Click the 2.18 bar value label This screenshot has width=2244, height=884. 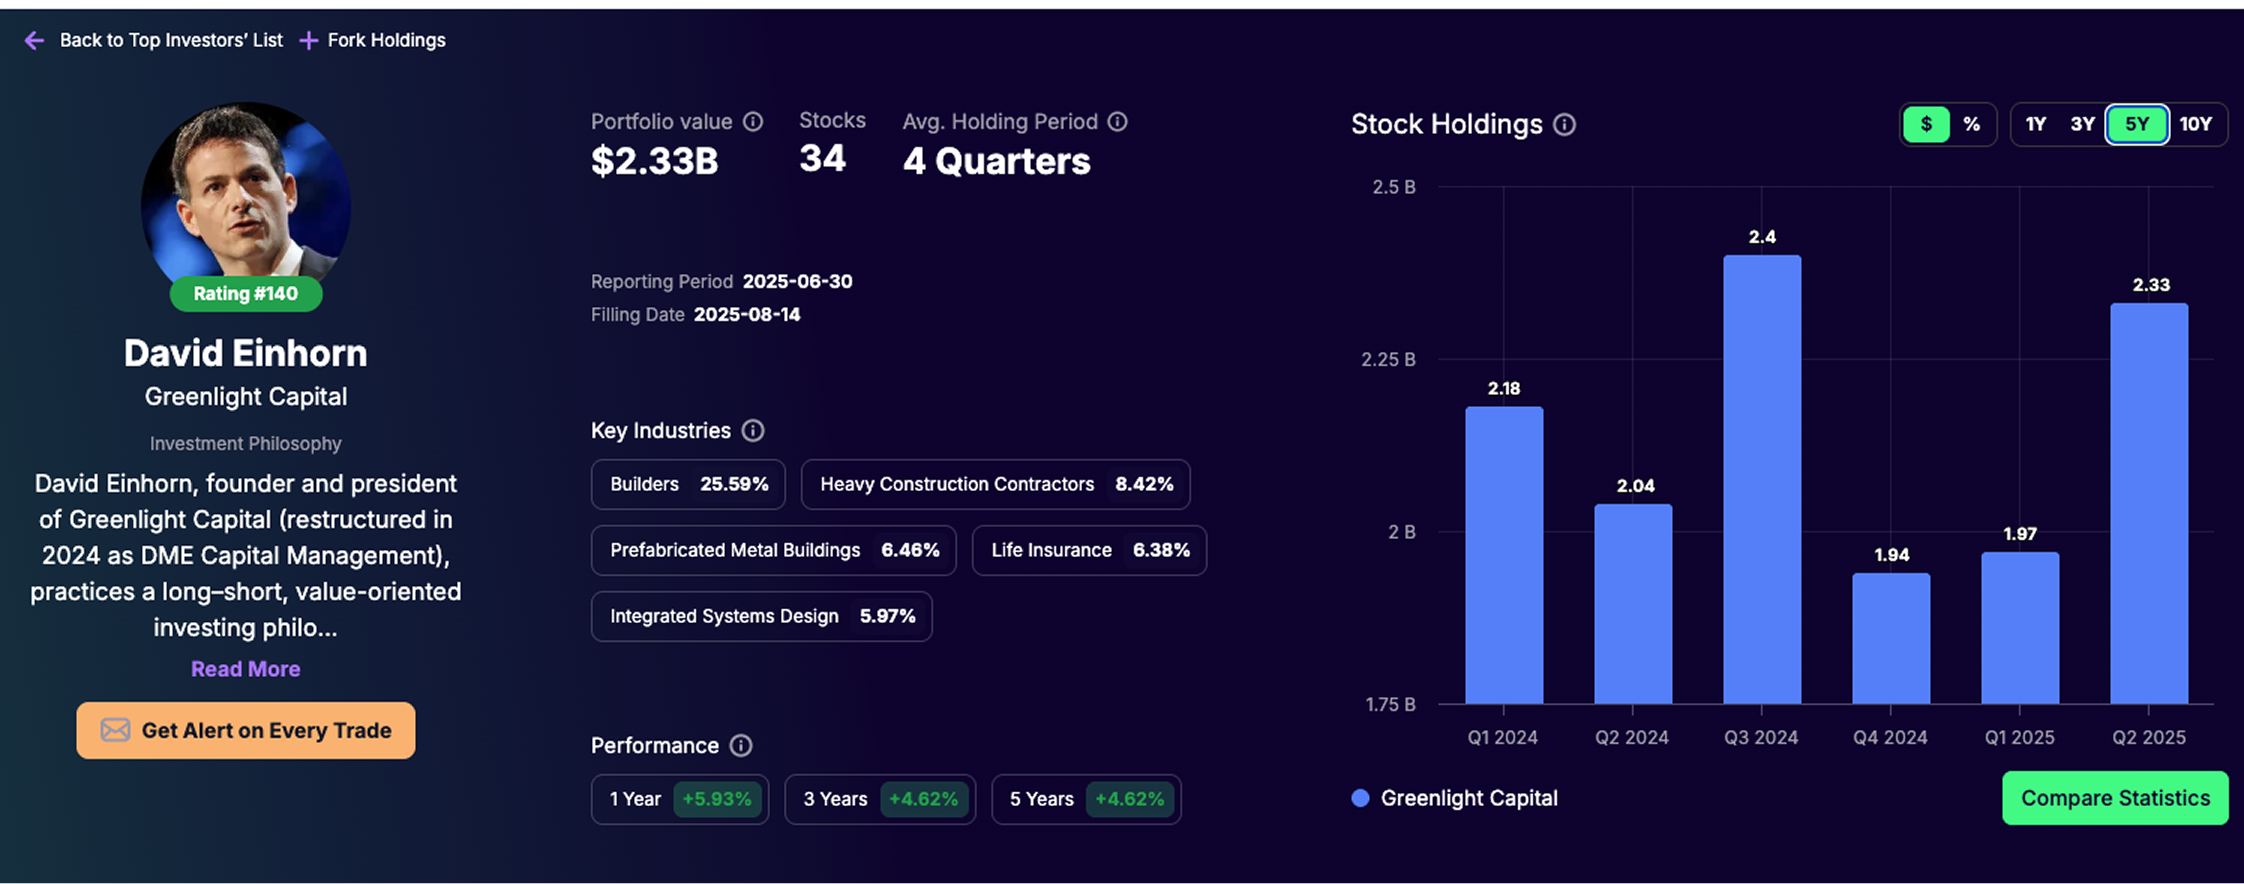click(x=1504, y=388)
